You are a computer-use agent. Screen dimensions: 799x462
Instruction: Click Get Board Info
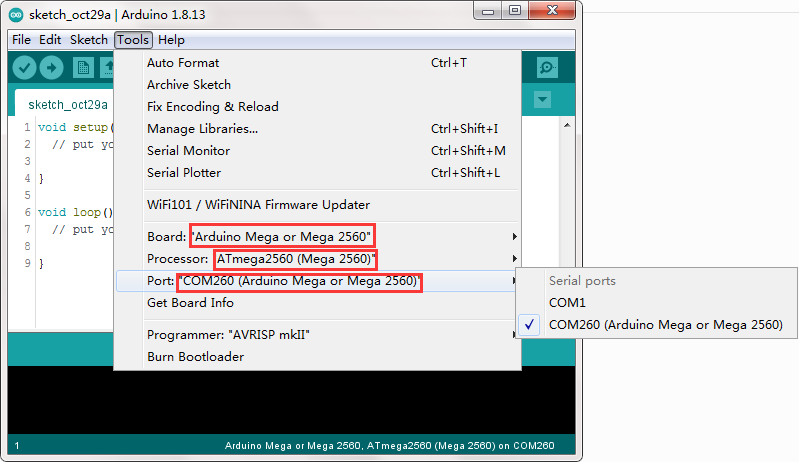click(x=317, y=303)
